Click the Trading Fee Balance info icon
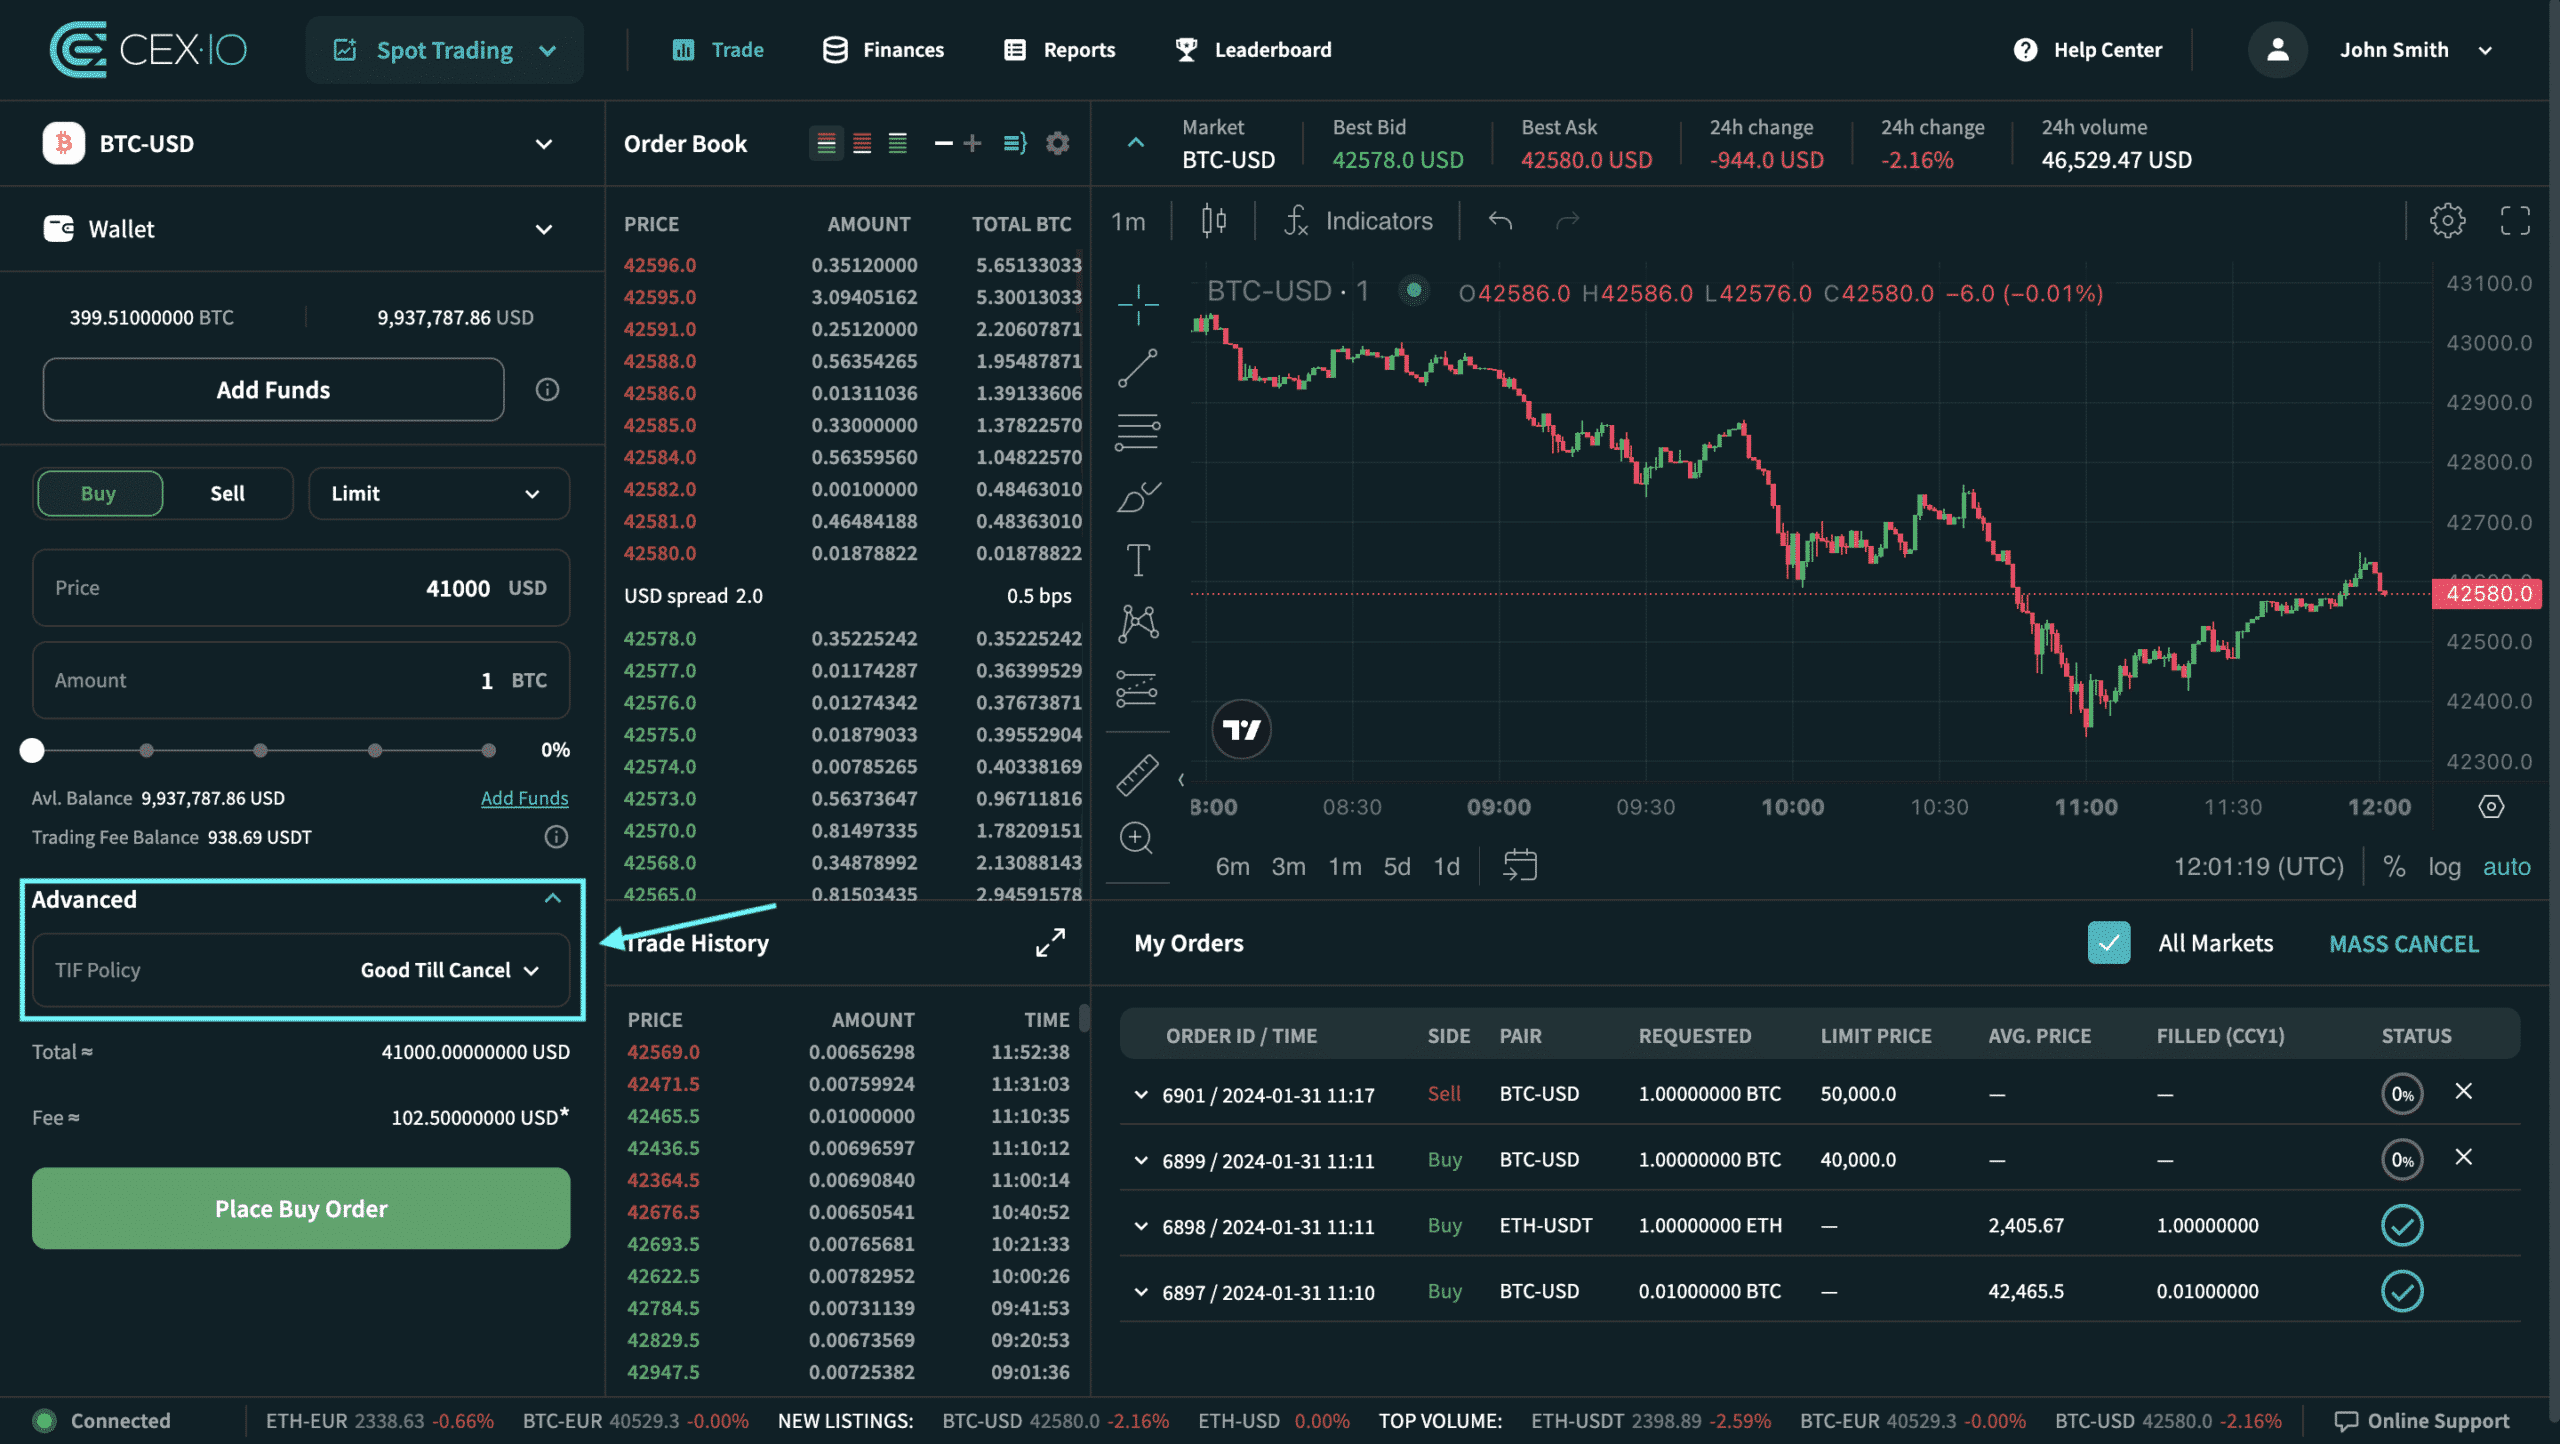Screen dimensions: 2560x1444 click(x=556, y=837)
